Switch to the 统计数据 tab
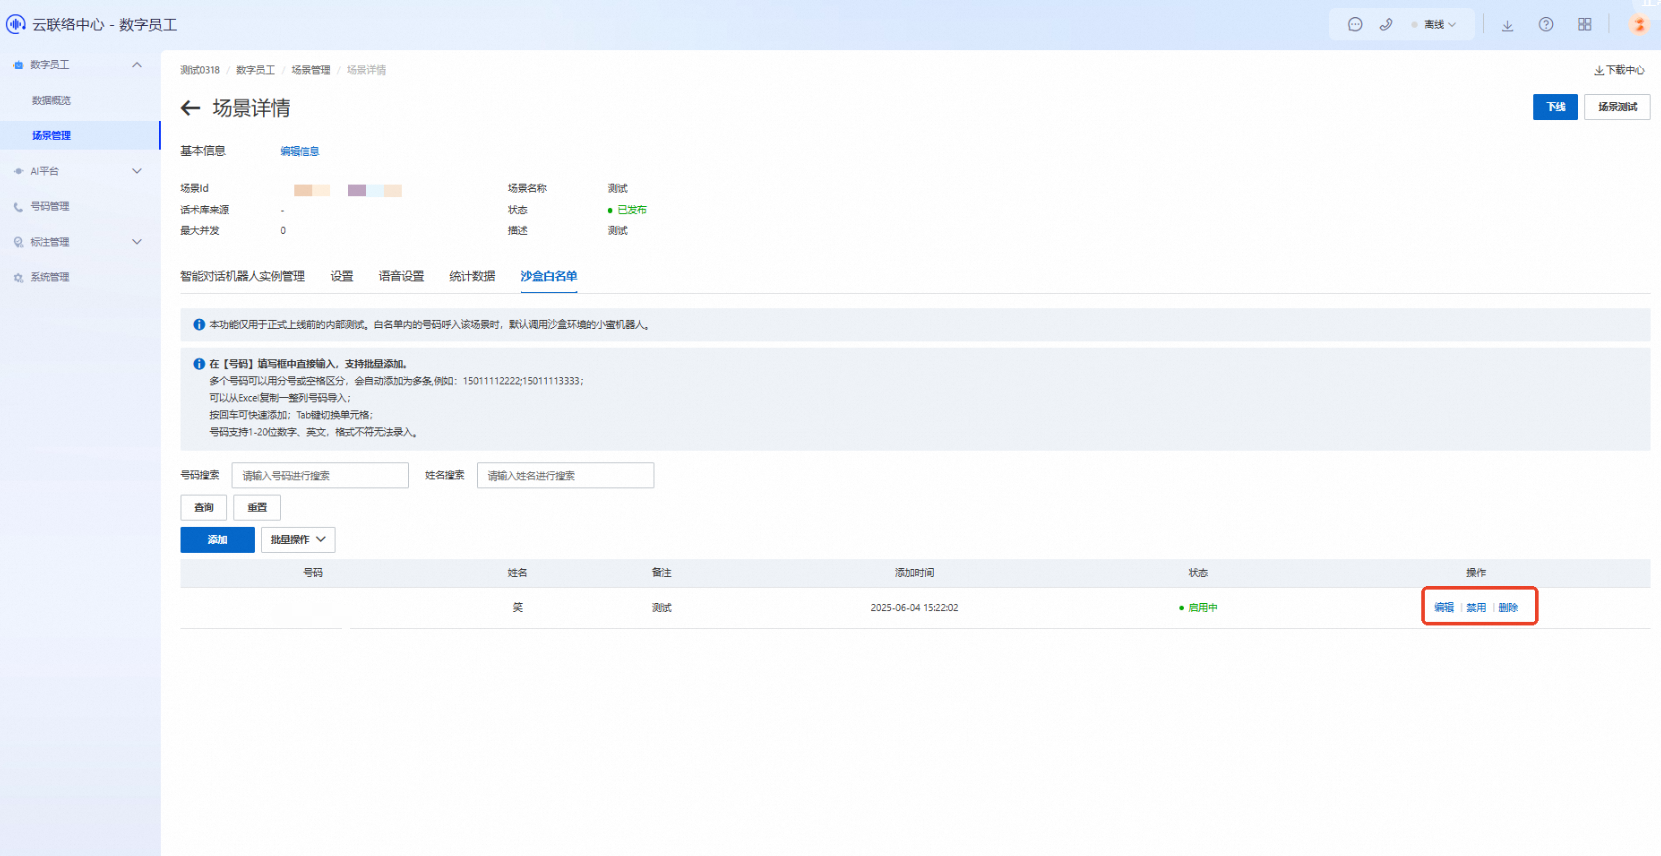The image size is (1661, 856). tap(472, 276)
